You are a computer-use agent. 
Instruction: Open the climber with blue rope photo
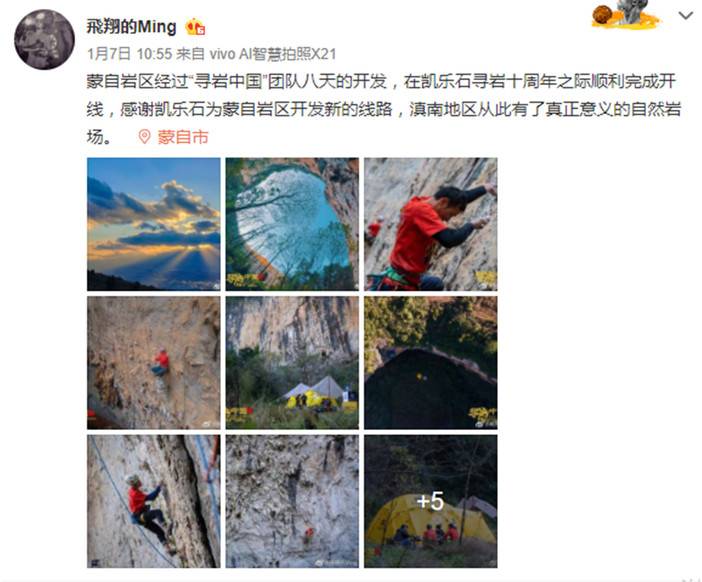tap(154, 501)
